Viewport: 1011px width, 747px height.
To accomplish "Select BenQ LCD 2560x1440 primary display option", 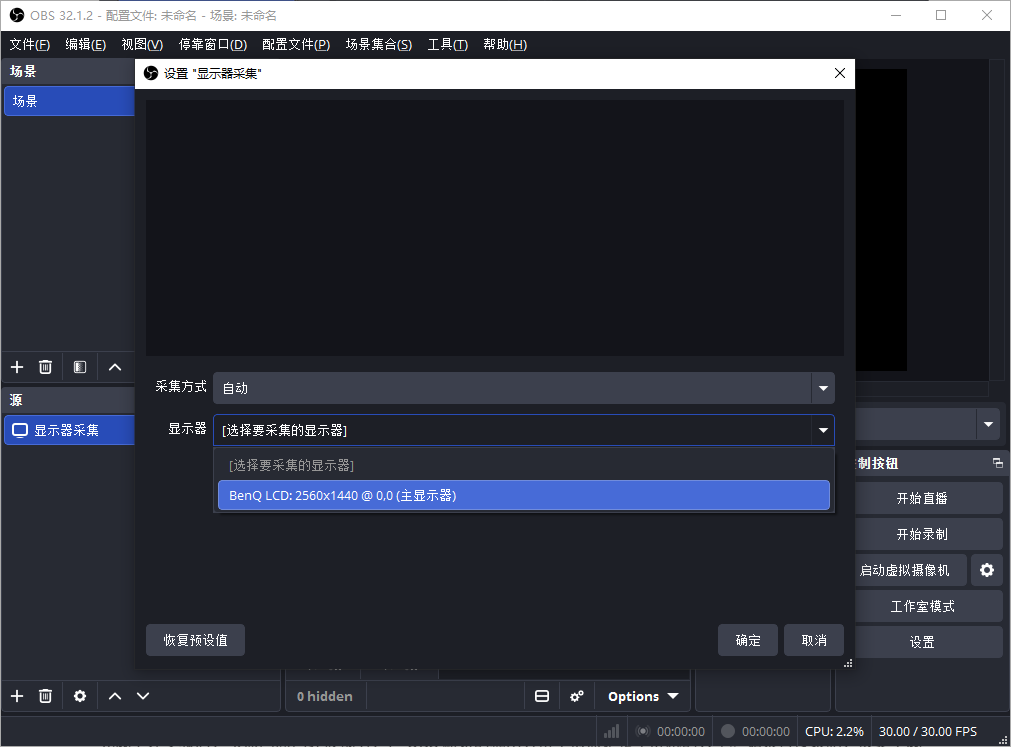I will pyautogui.click(x=524, y=496).
